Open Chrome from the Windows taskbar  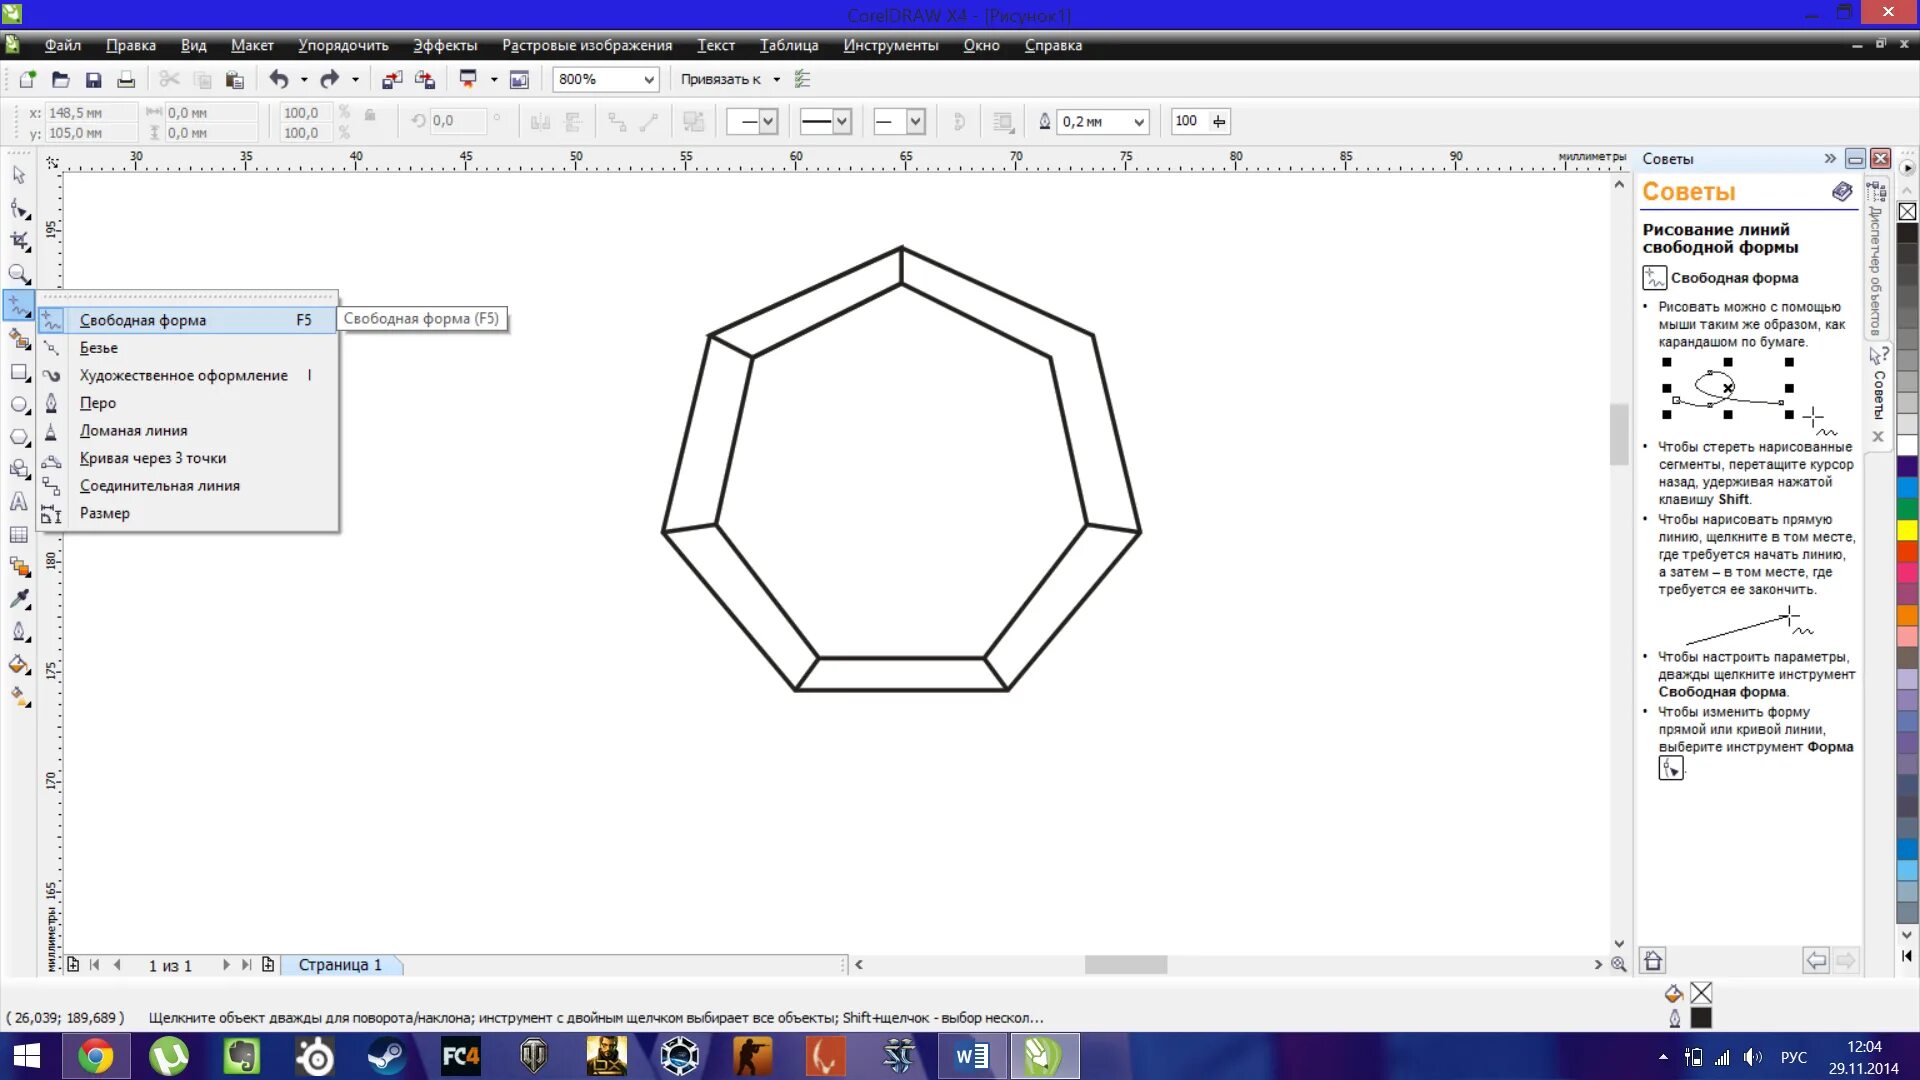click(x=96, y=1056)
